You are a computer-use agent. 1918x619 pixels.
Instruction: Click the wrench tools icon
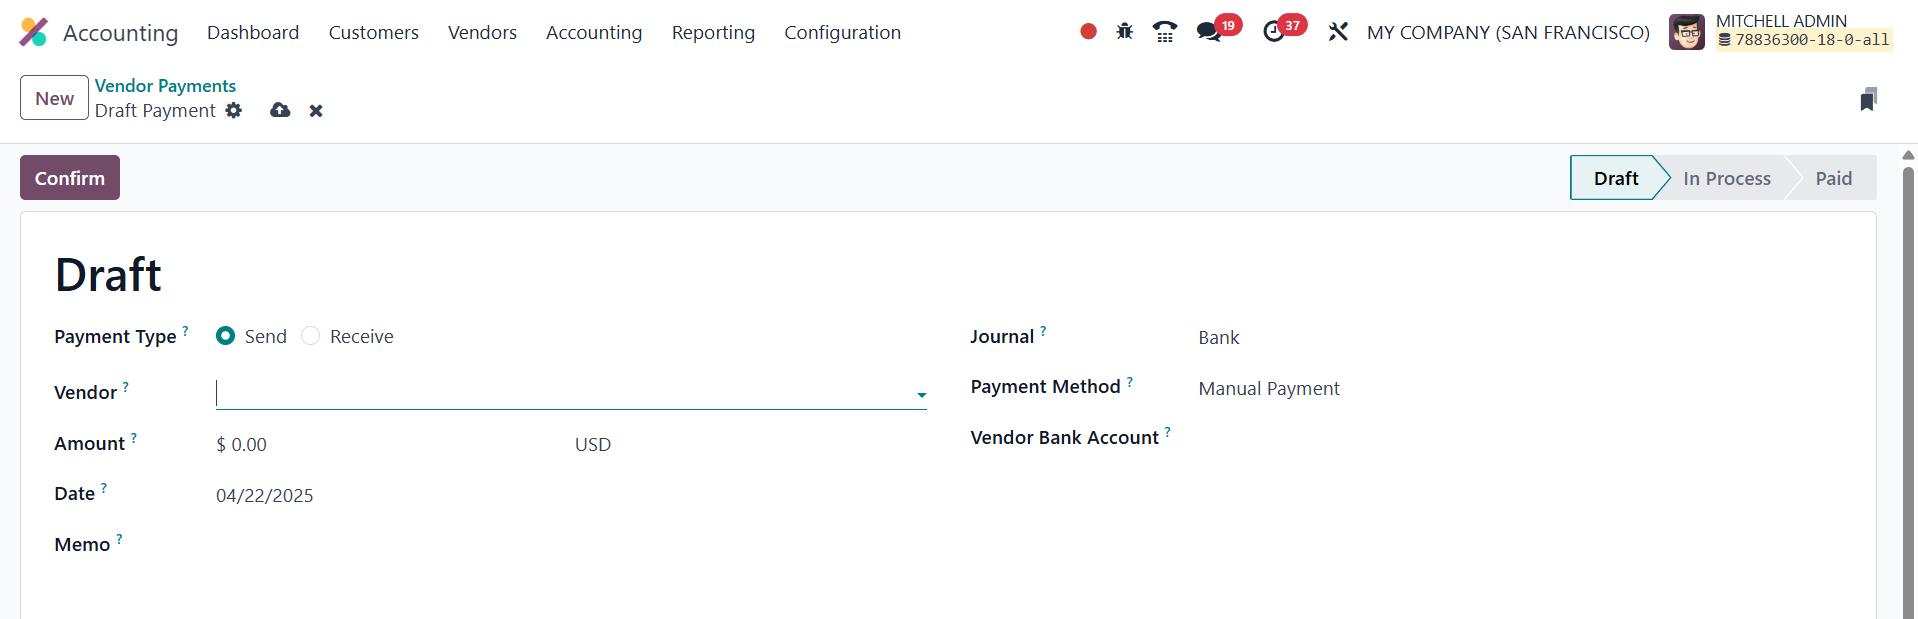tap(1338, 32)
